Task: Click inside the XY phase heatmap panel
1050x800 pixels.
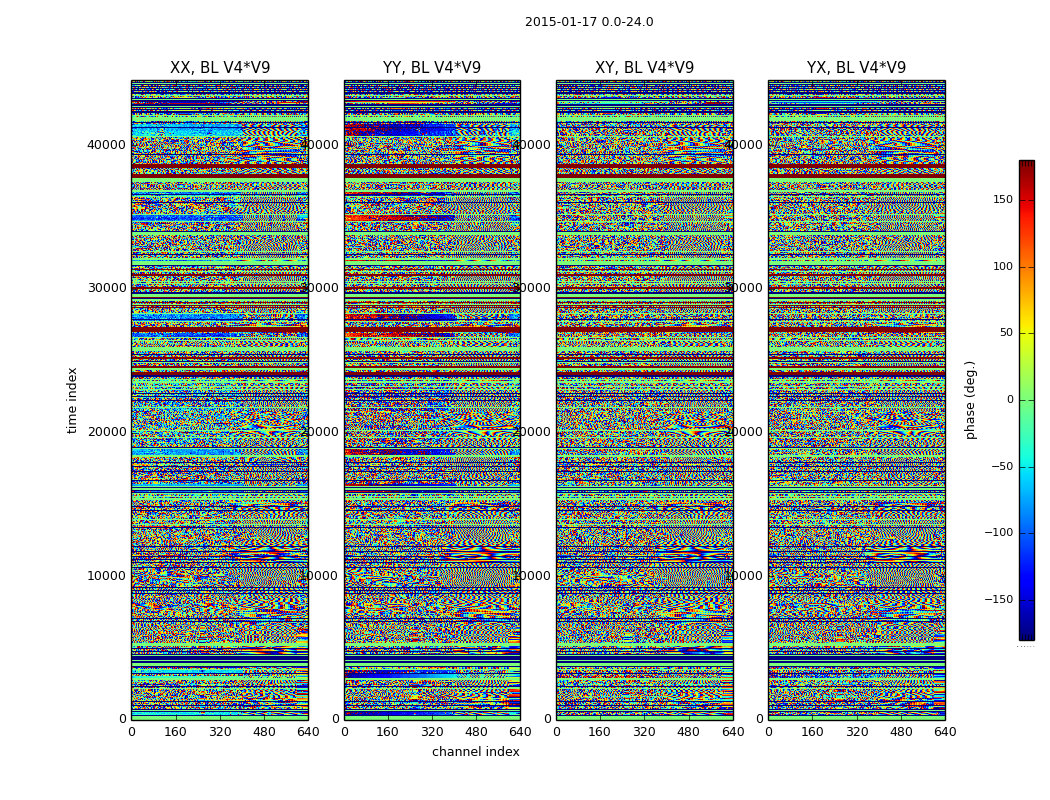Action: tap(644, 400)
